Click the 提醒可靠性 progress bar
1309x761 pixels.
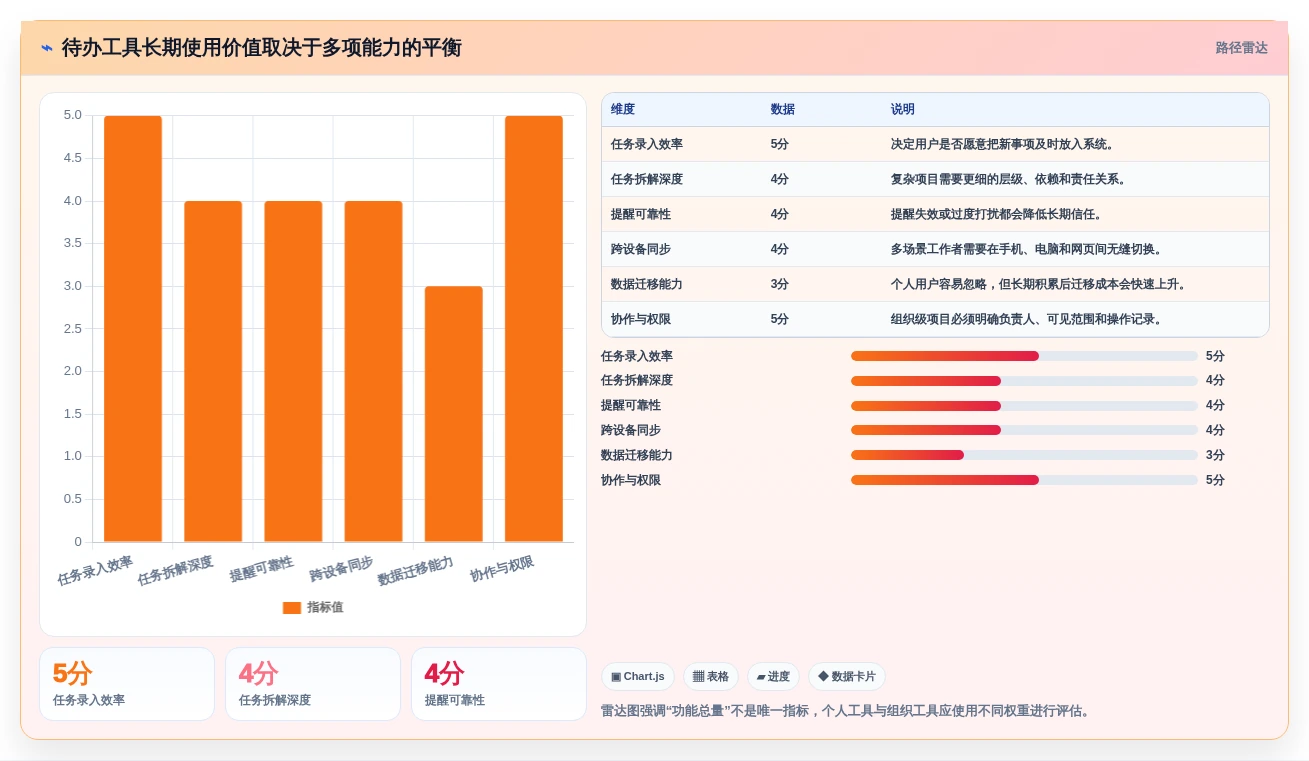[1024, 406]
